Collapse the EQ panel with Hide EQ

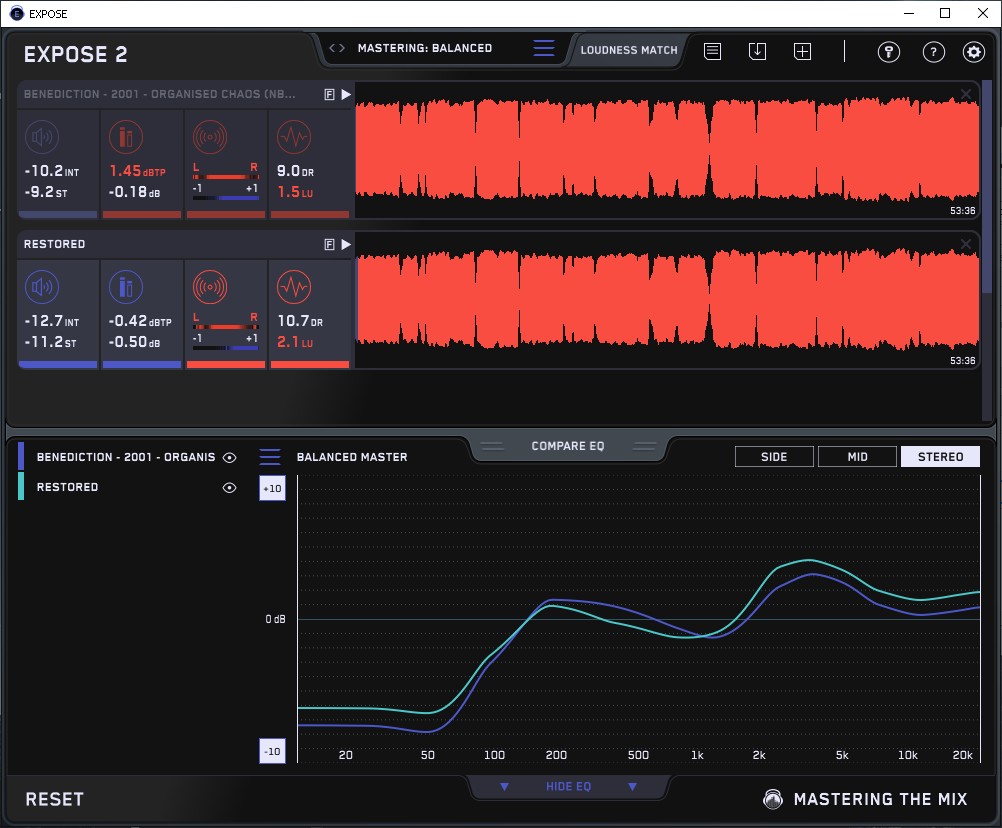[x=568, y=787]
